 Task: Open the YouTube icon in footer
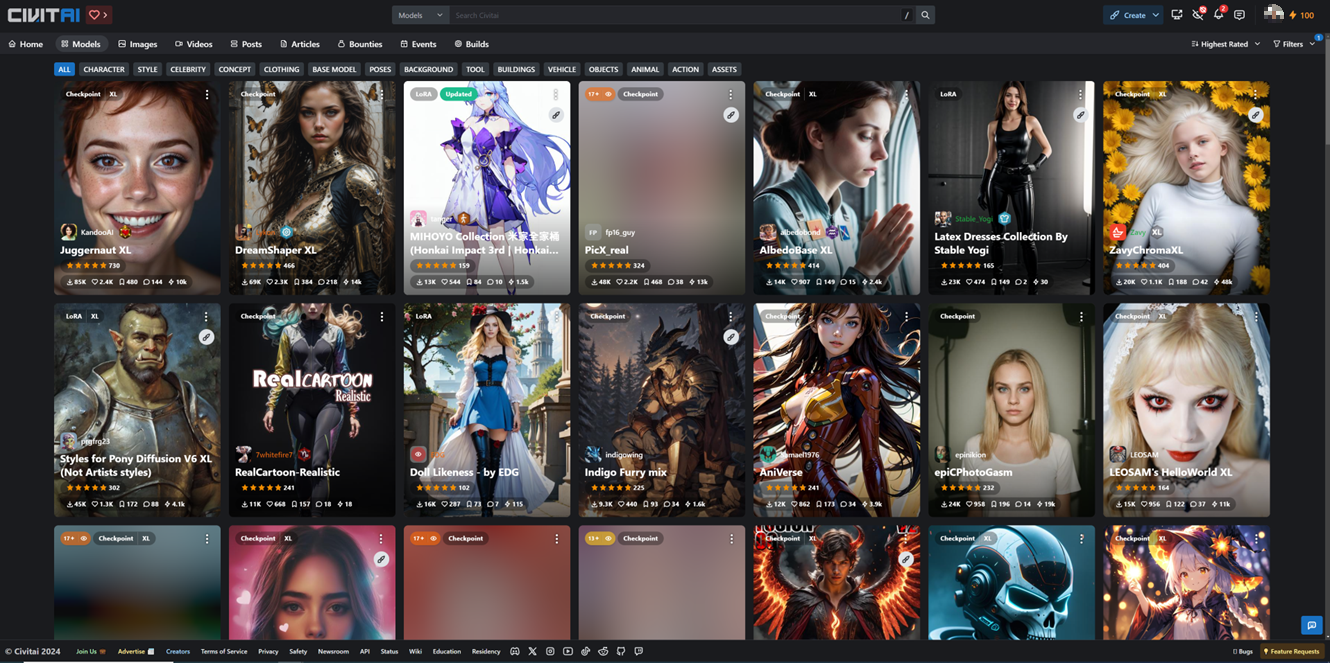pyautogui.click(x=568, y=651)
